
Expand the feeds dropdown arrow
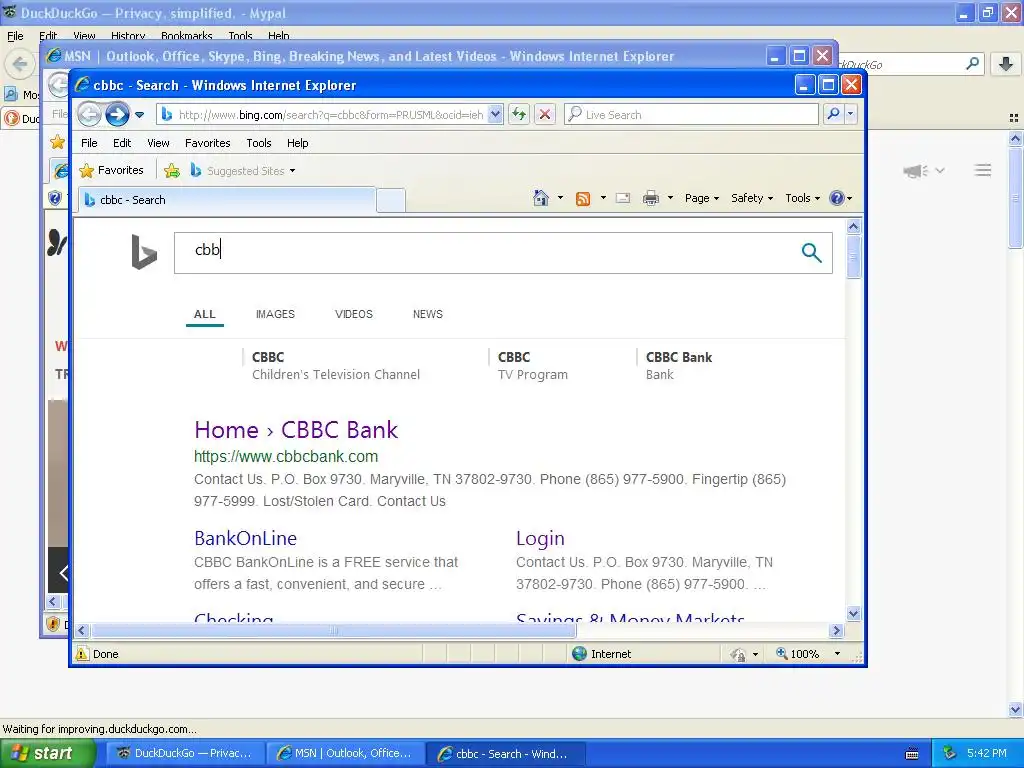(x=603, y=198)
